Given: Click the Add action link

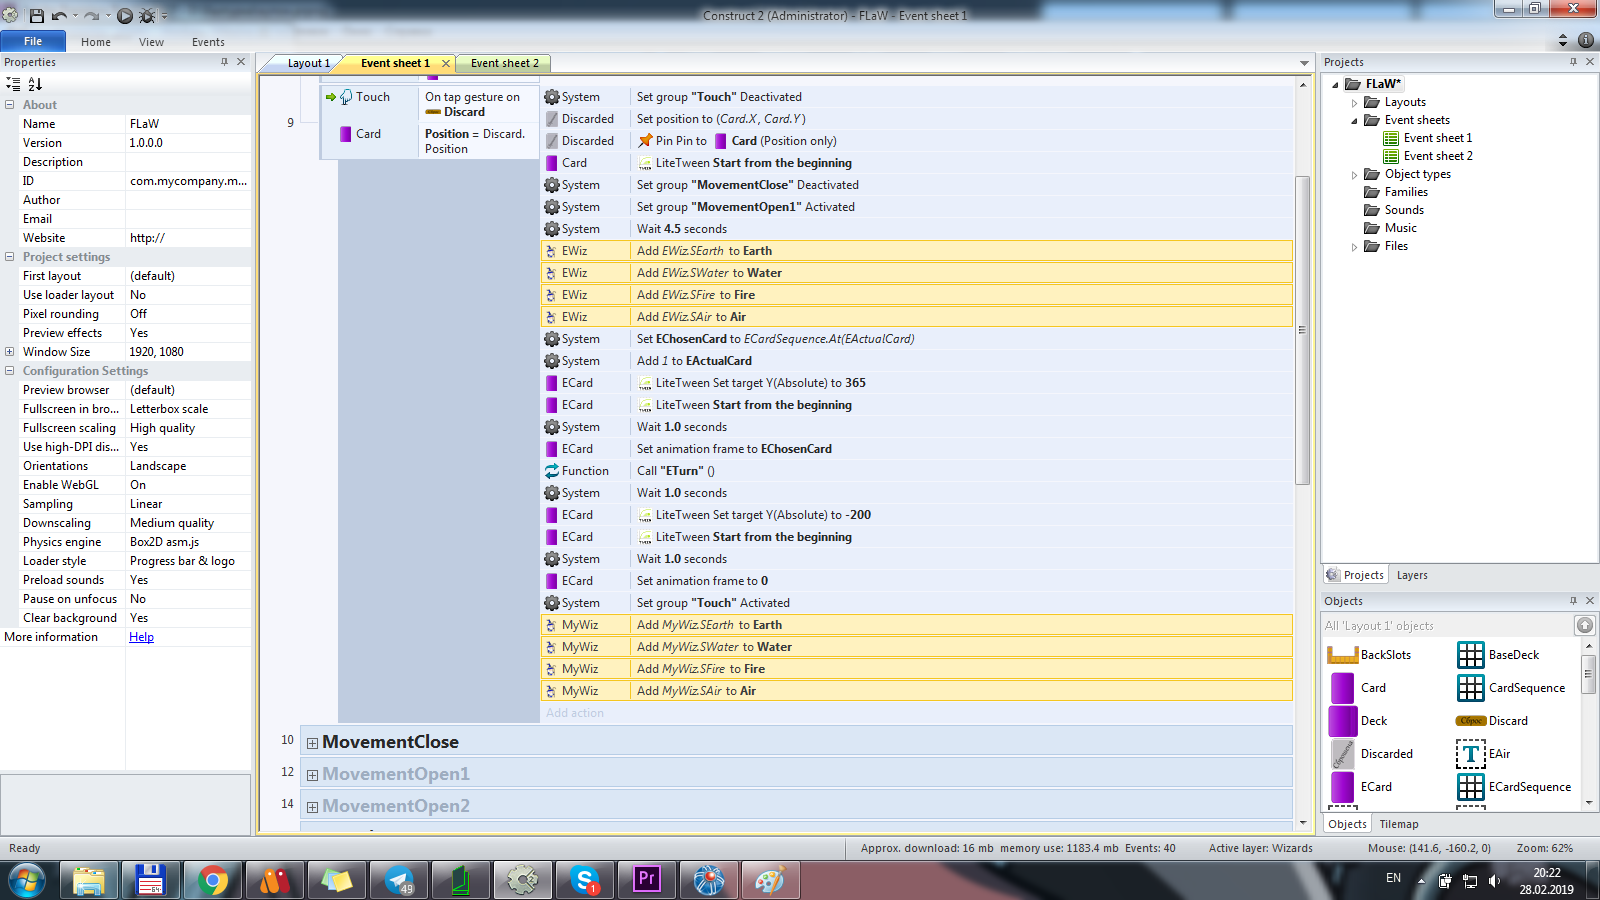Looking at the screenshot, I should tap(575, 713).
